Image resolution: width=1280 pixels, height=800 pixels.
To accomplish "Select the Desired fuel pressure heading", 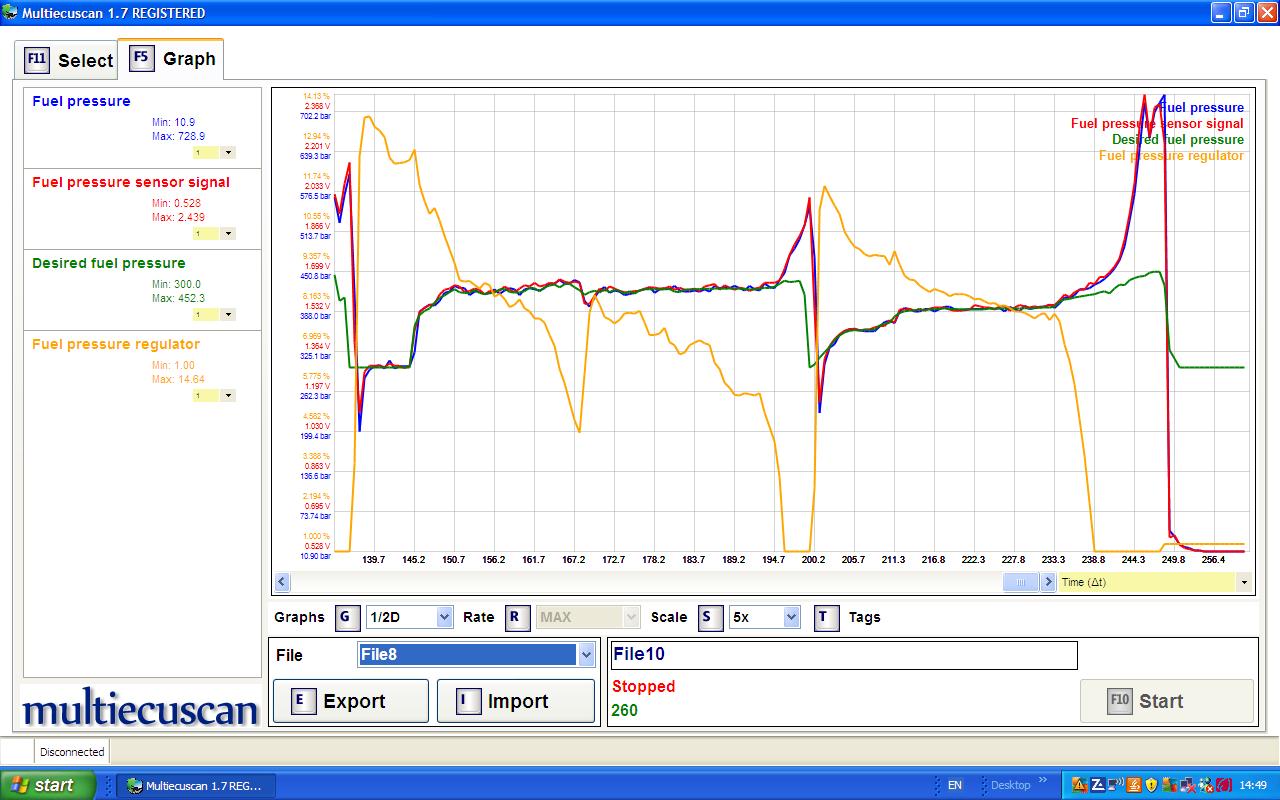I will point(109,263).
